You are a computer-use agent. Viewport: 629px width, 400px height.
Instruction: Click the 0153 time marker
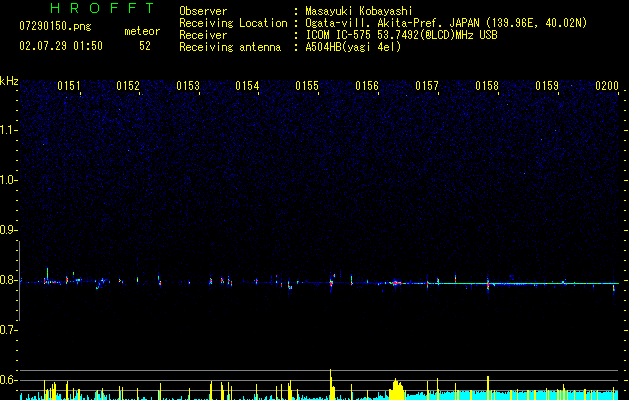click(188, 86)
